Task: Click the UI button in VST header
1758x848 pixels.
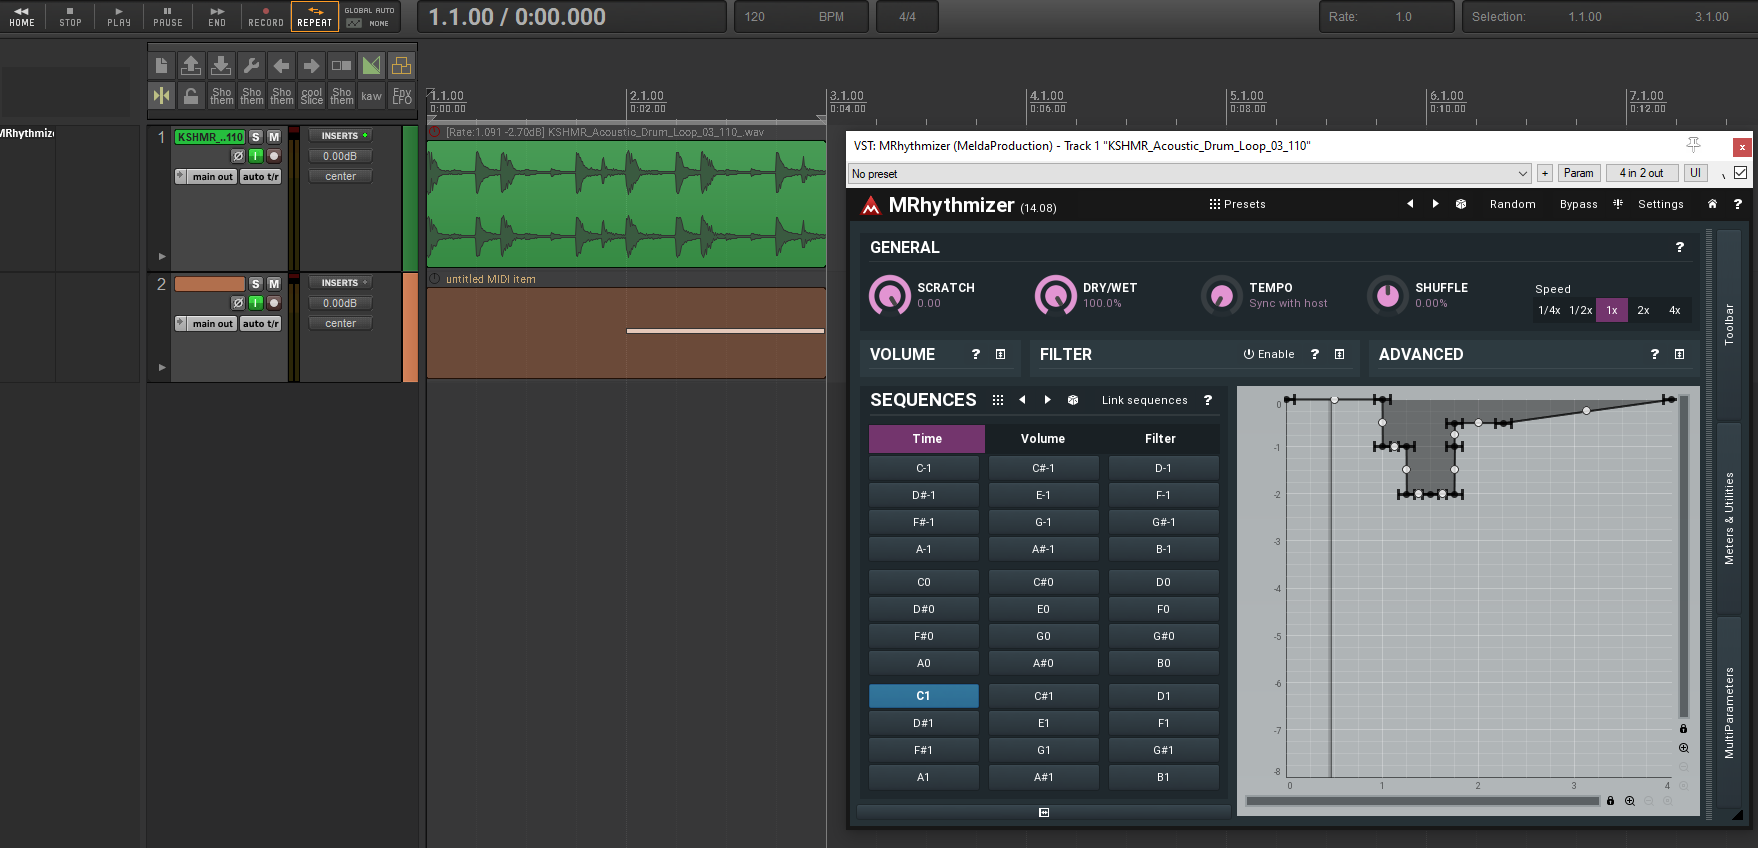Action: (1695, 173)
